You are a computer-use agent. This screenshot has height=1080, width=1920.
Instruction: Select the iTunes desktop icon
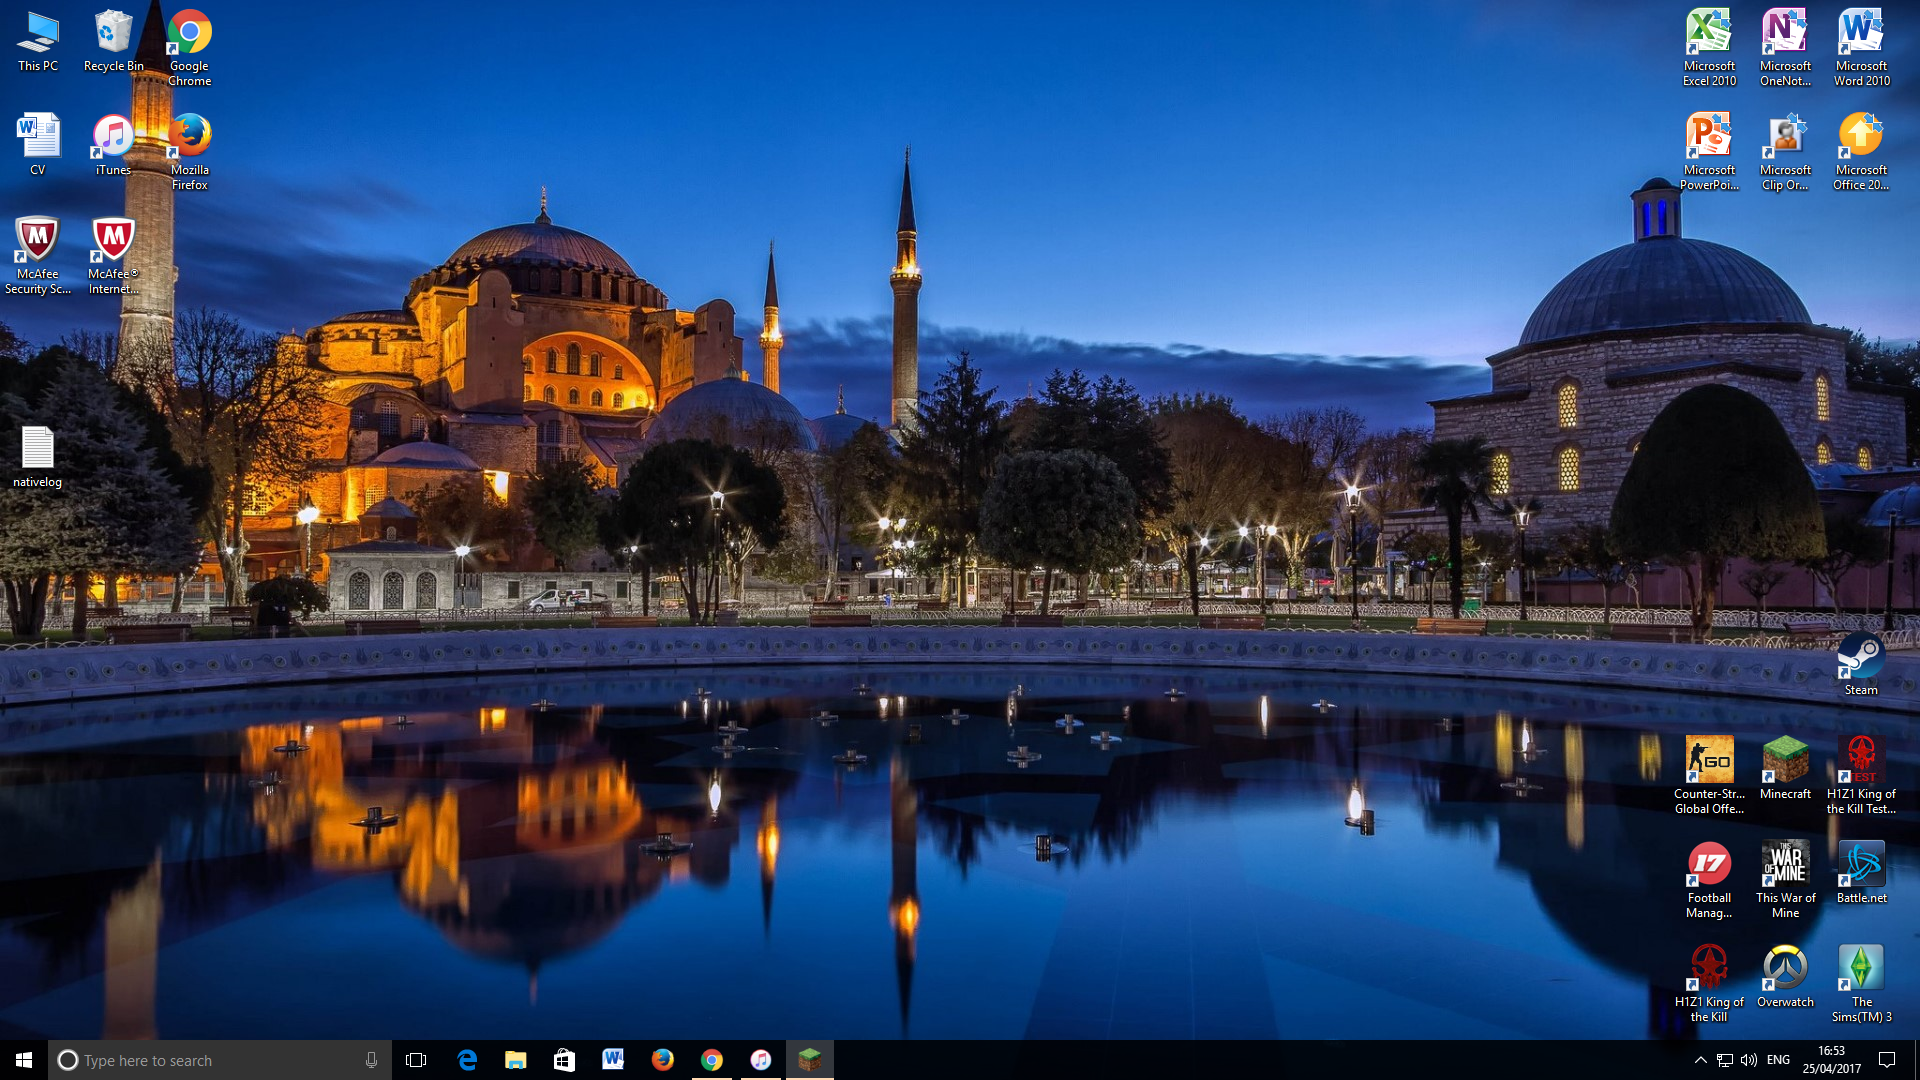113,138
